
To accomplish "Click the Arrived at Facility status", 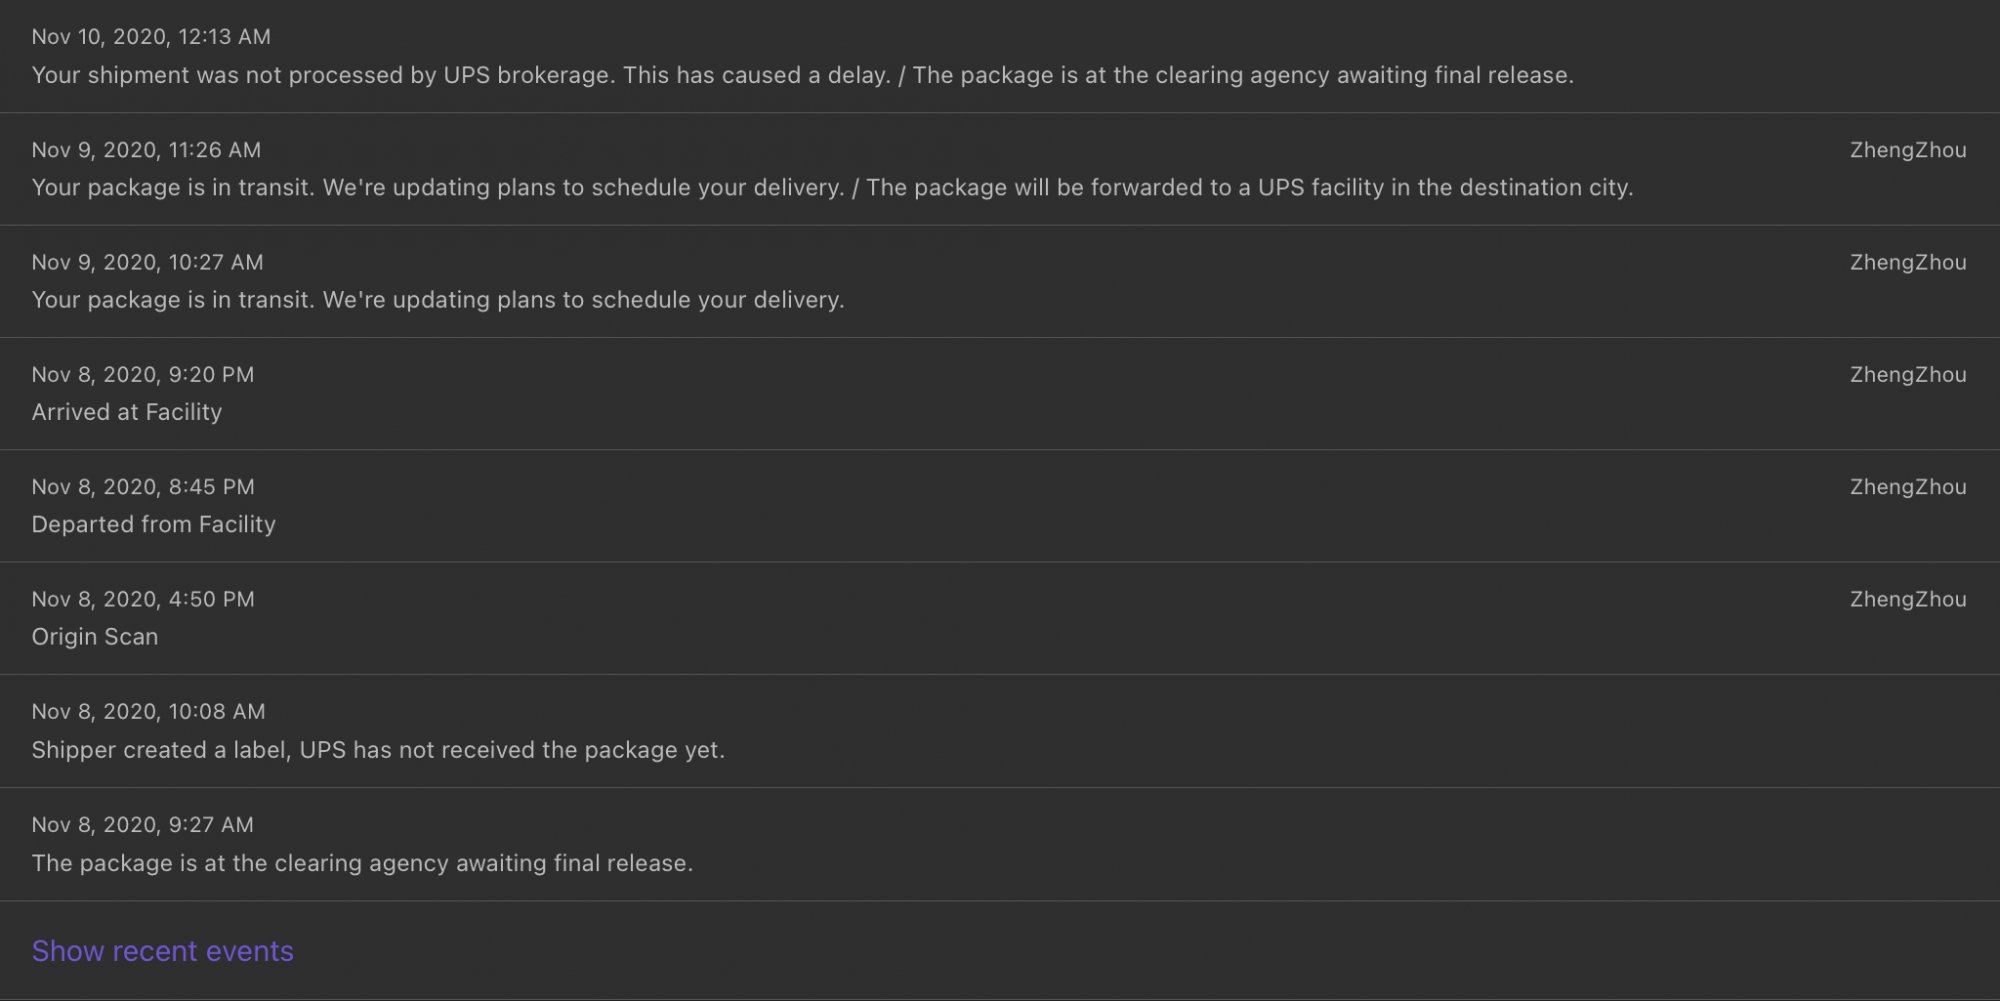I will 127,412.
